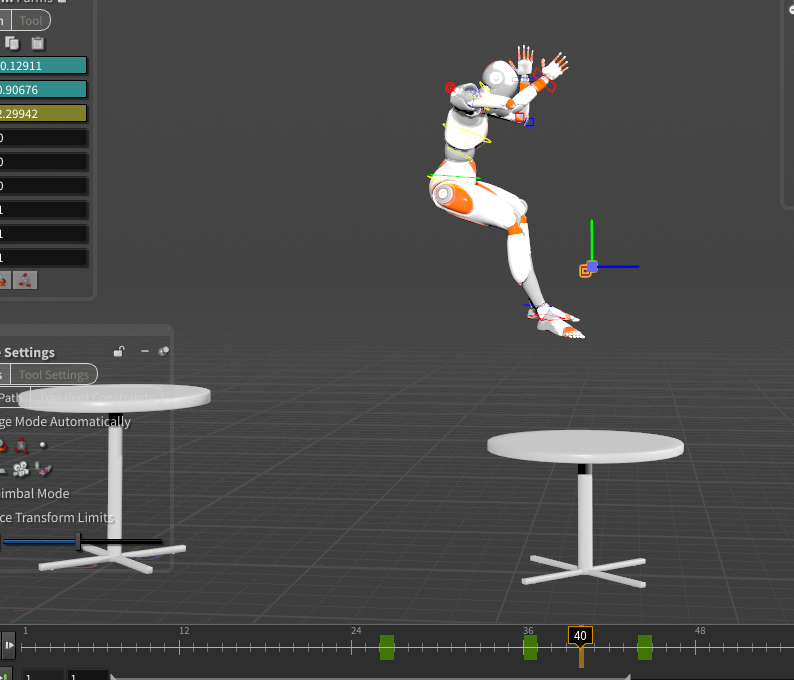Click the sphere icon in the Settings header

click(164, 351)
